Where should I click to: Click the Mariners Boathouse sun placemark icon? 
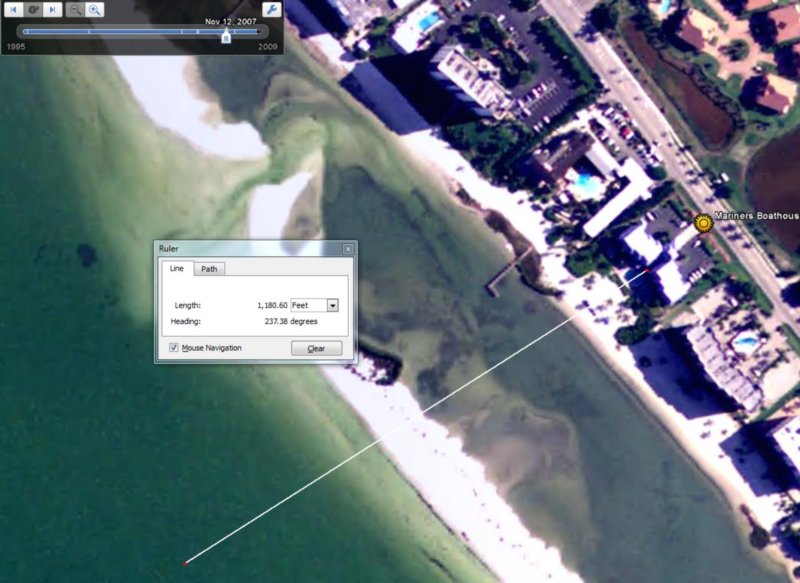(x=703, y=222)
